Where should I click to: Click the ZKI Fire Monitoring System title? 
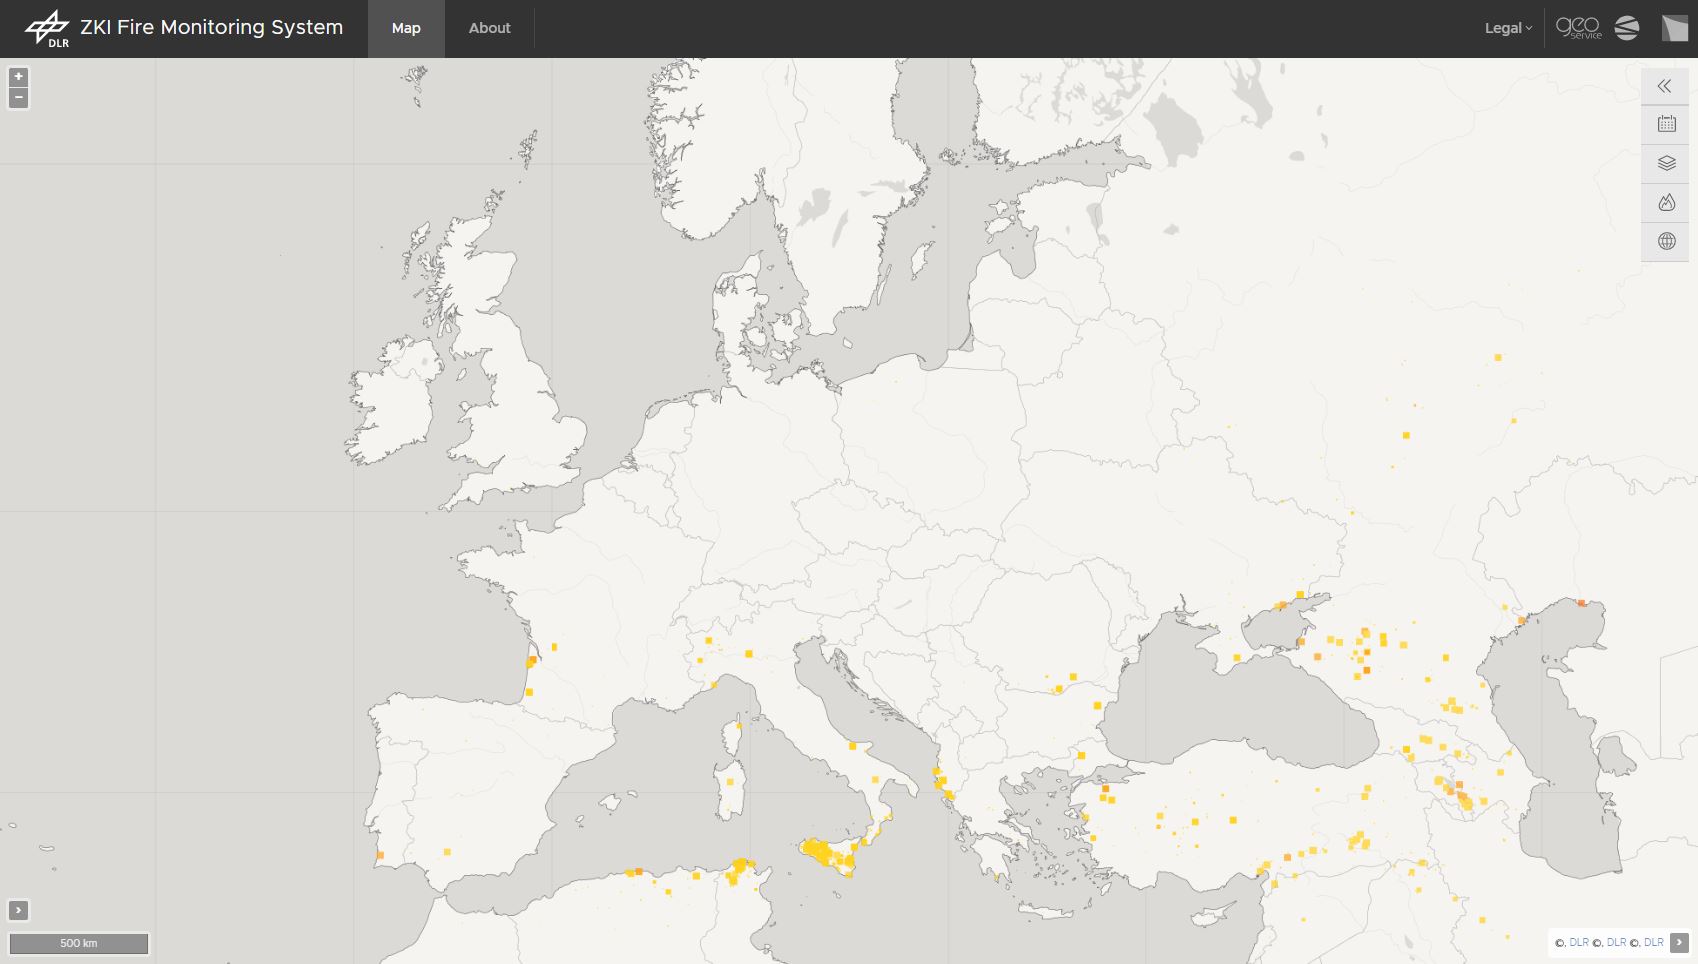coord(211,28)
